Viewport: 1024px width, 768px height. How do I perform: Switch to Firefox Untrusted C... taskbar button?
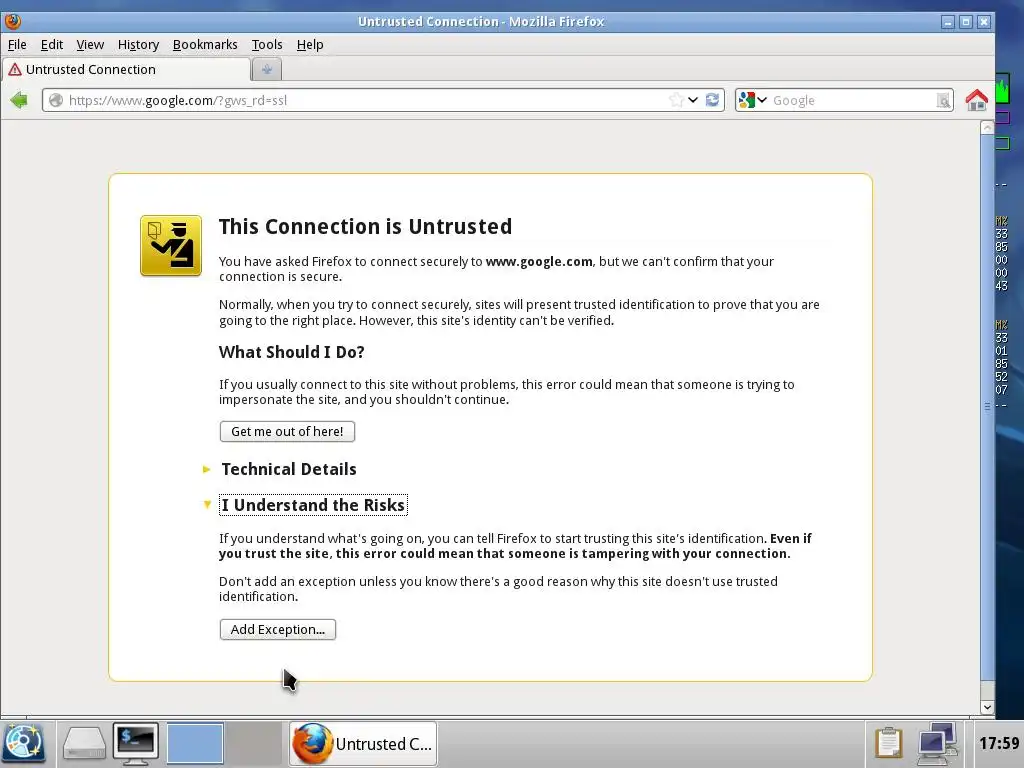[362, 743]
